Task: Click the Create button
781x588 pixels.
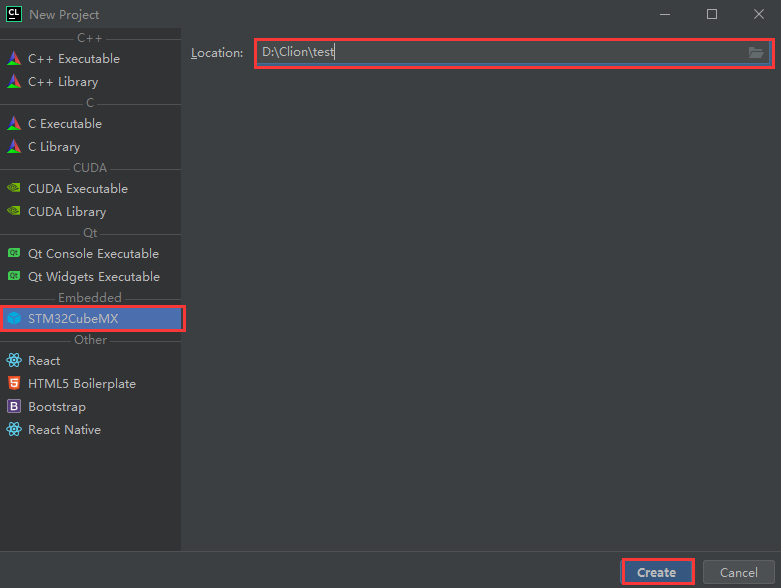Action: coord(657,572)
